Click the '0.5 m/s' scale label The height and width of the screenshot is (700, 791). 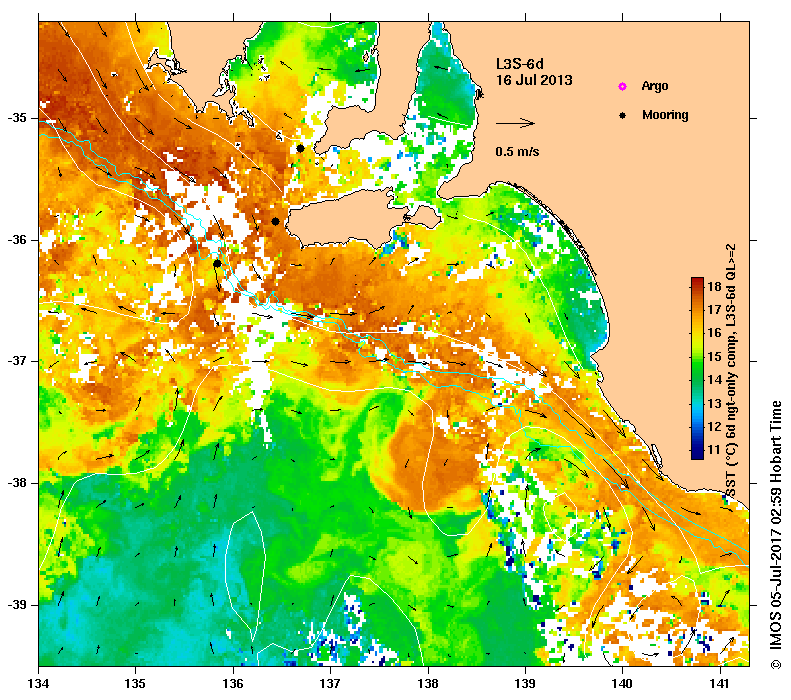(517, 151)
